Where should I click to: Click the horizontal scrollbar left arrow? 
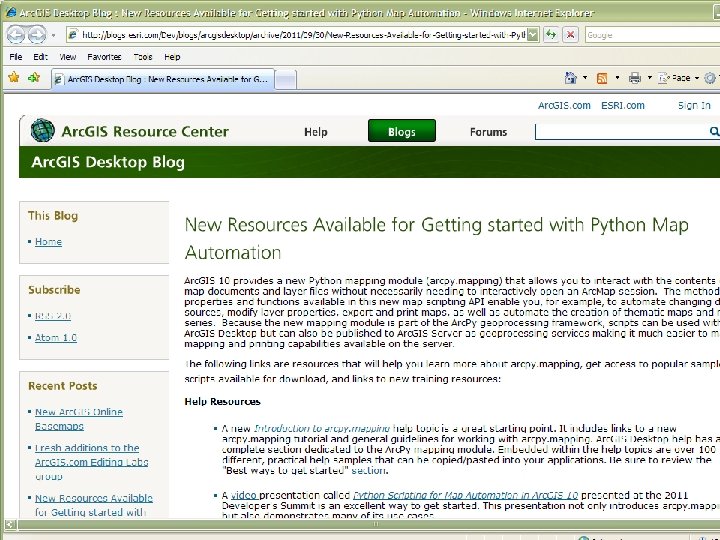pyautogui.click(x=10, y=524)
